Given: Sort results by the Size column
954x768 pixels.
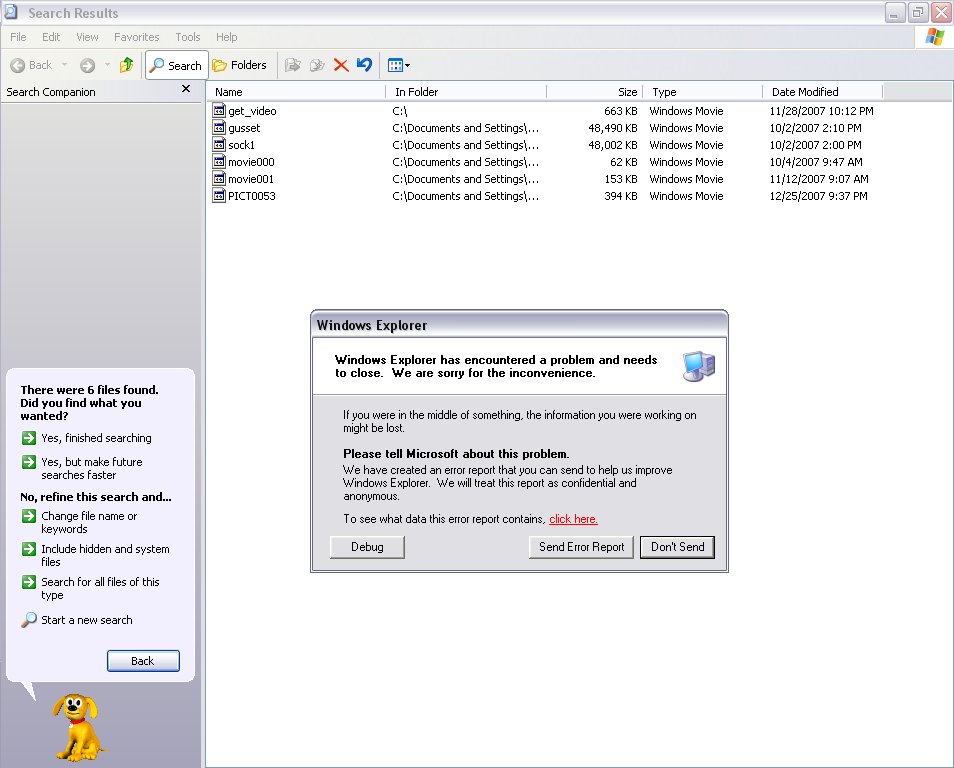Looking at the screenshot, I should coord(594,92).
